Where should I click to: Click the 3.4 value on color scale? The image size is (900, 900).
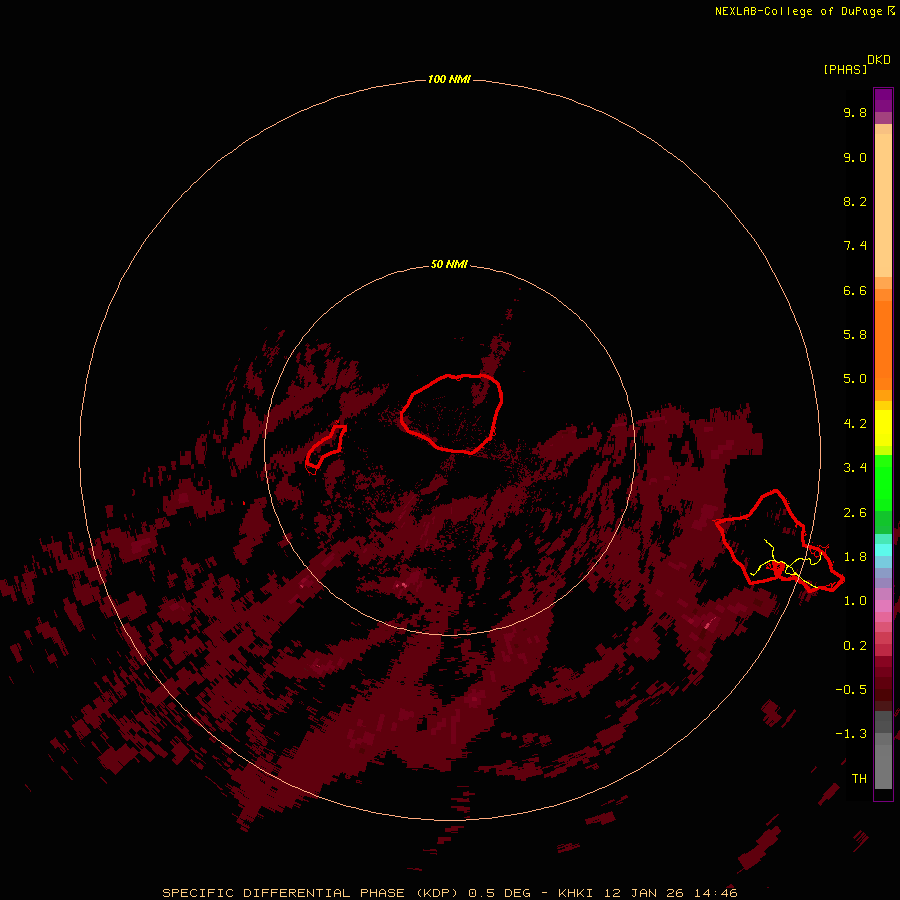tap(855, 468)
